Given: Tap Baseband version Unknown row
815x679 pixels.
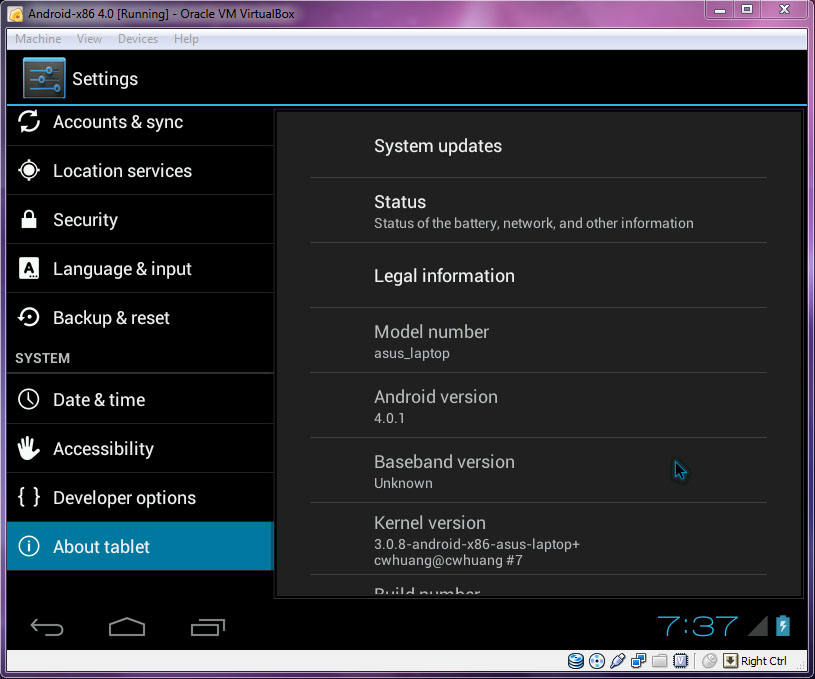Looking at the screenshot, I should click(538, 471).
